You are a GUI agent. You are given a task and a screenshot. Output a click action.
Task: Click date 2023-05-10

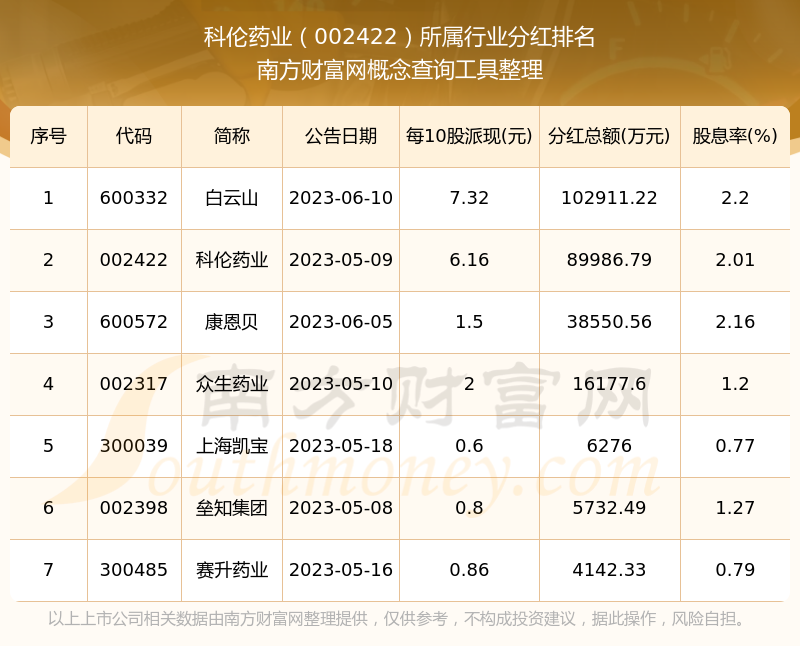(x=341, y=384)
